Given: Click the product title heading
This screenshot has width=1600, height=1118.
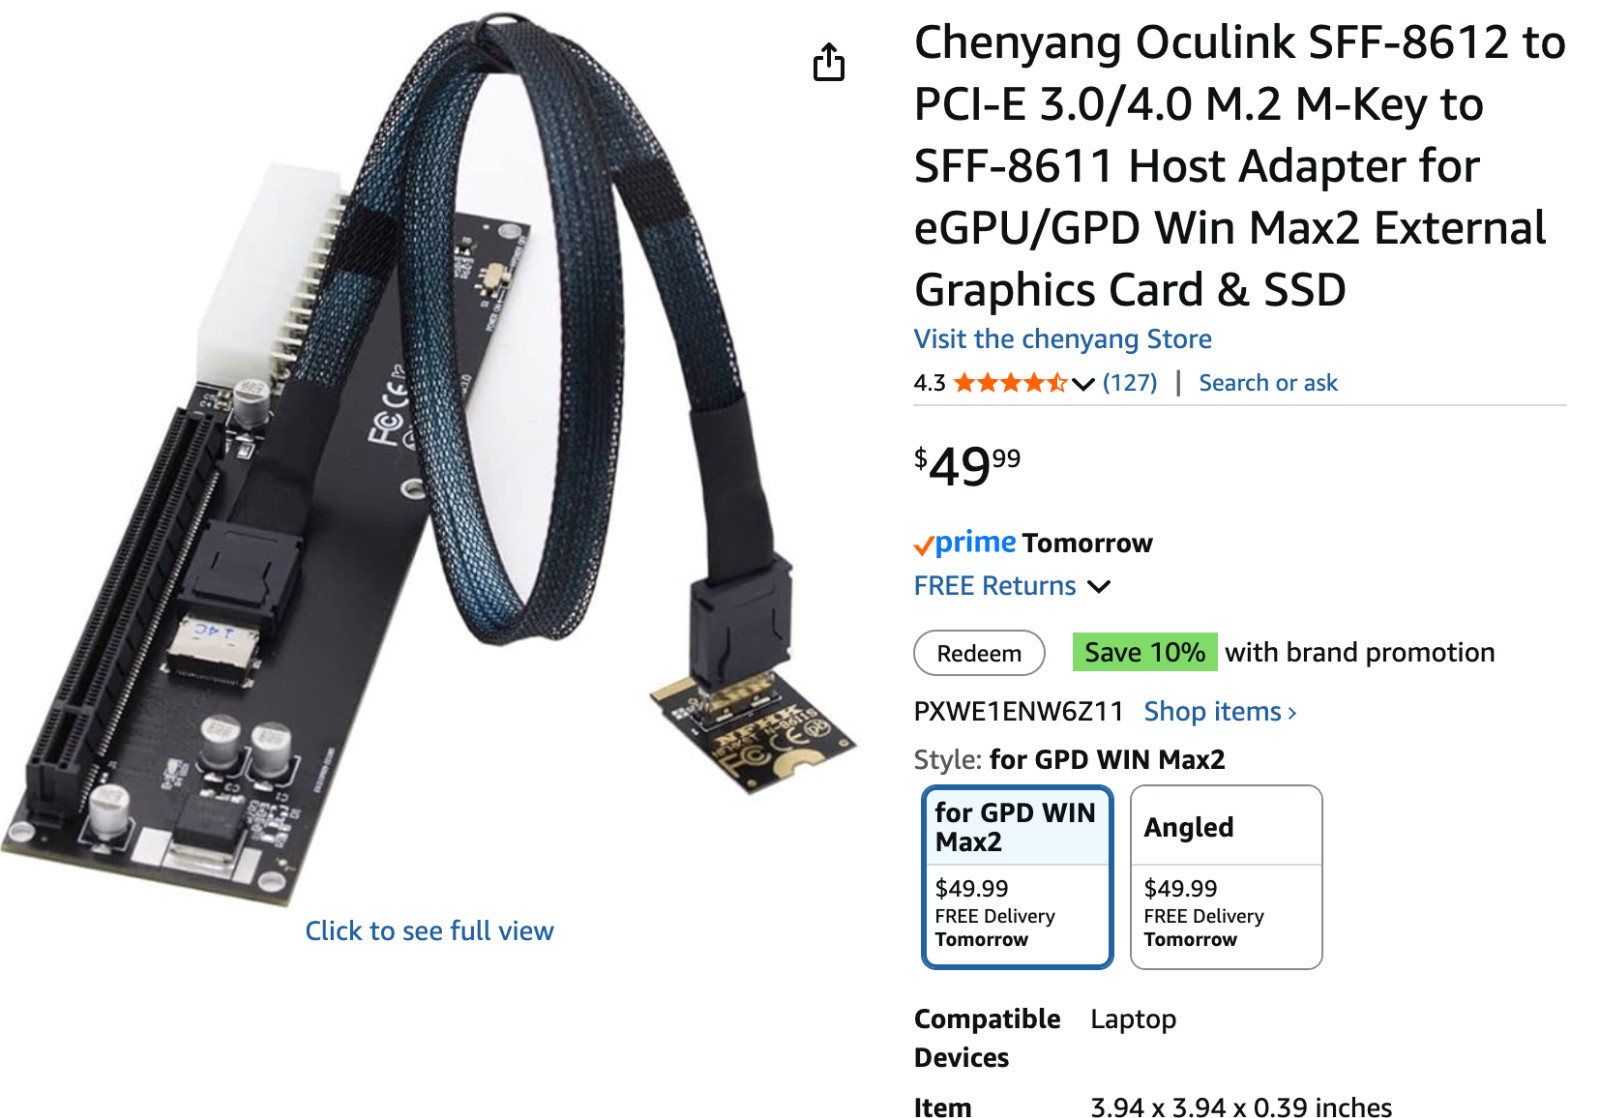Looking at the screenshot, I should coord(1238,166).
